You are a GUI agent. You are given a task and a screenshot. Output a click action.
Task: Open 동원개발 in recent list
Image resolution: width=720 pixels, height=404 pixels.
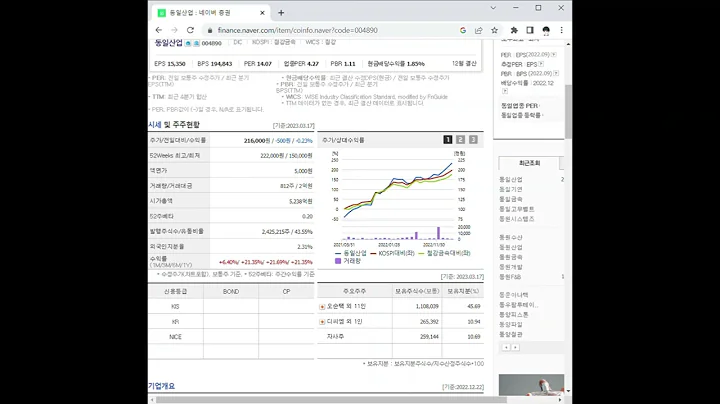point(511,267)
